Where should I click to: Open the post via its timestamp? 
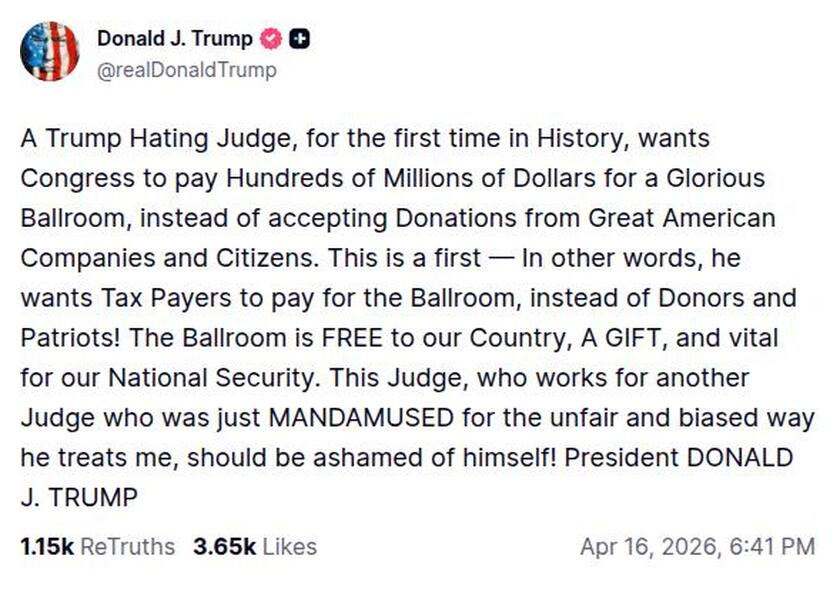coord(698,547)
